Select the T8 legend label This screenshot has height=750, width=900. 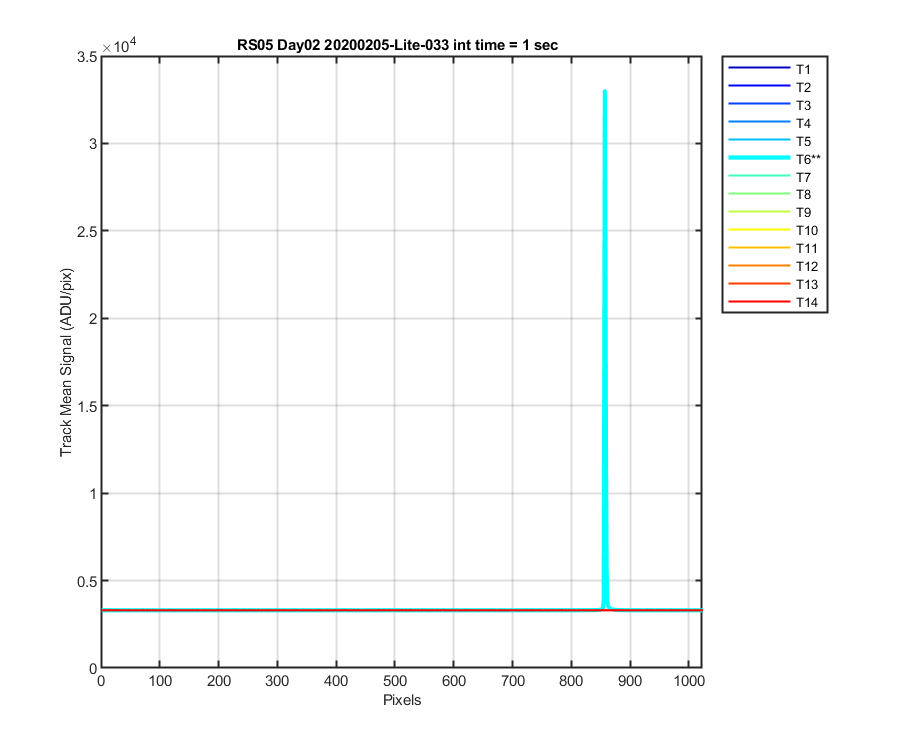pos(803,195)
